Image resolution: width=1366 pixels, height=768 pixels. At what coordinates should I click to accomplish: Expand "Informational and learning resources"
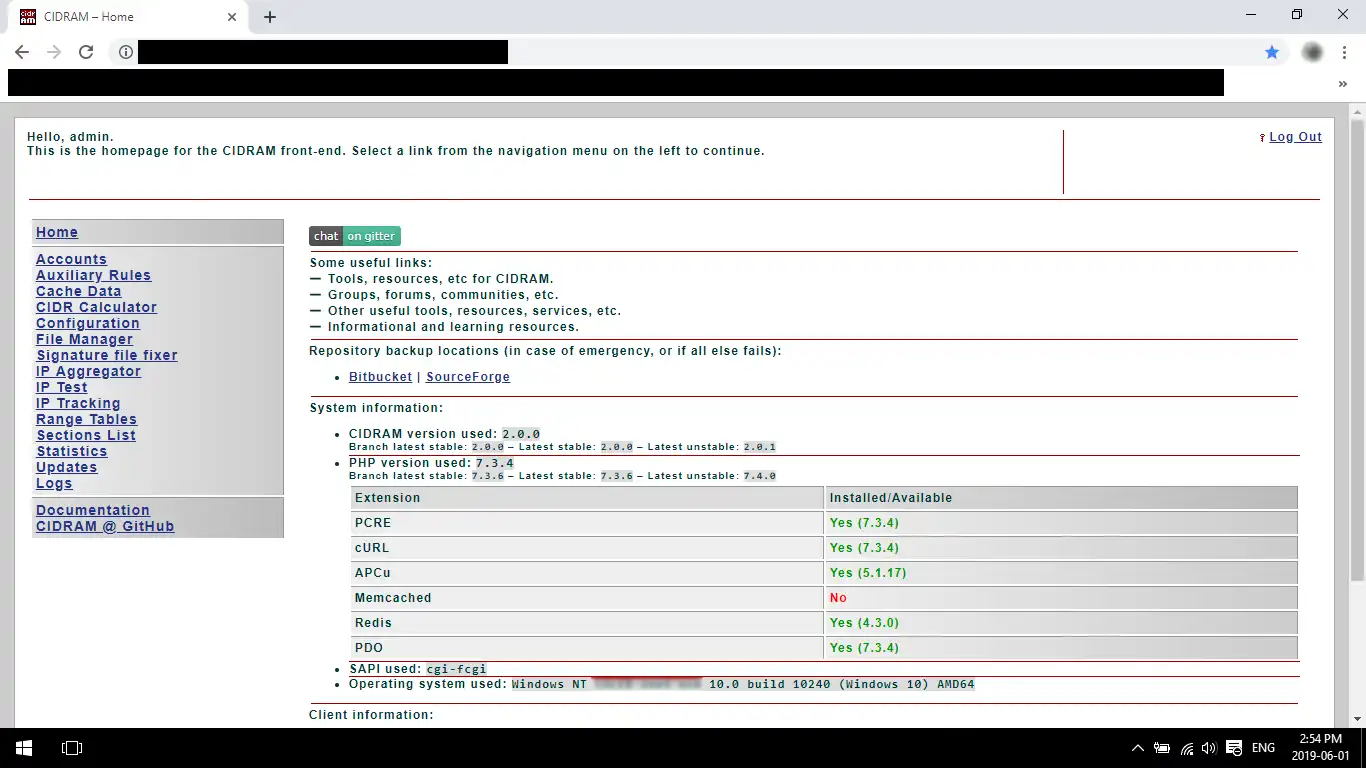[x=444, y=327]
